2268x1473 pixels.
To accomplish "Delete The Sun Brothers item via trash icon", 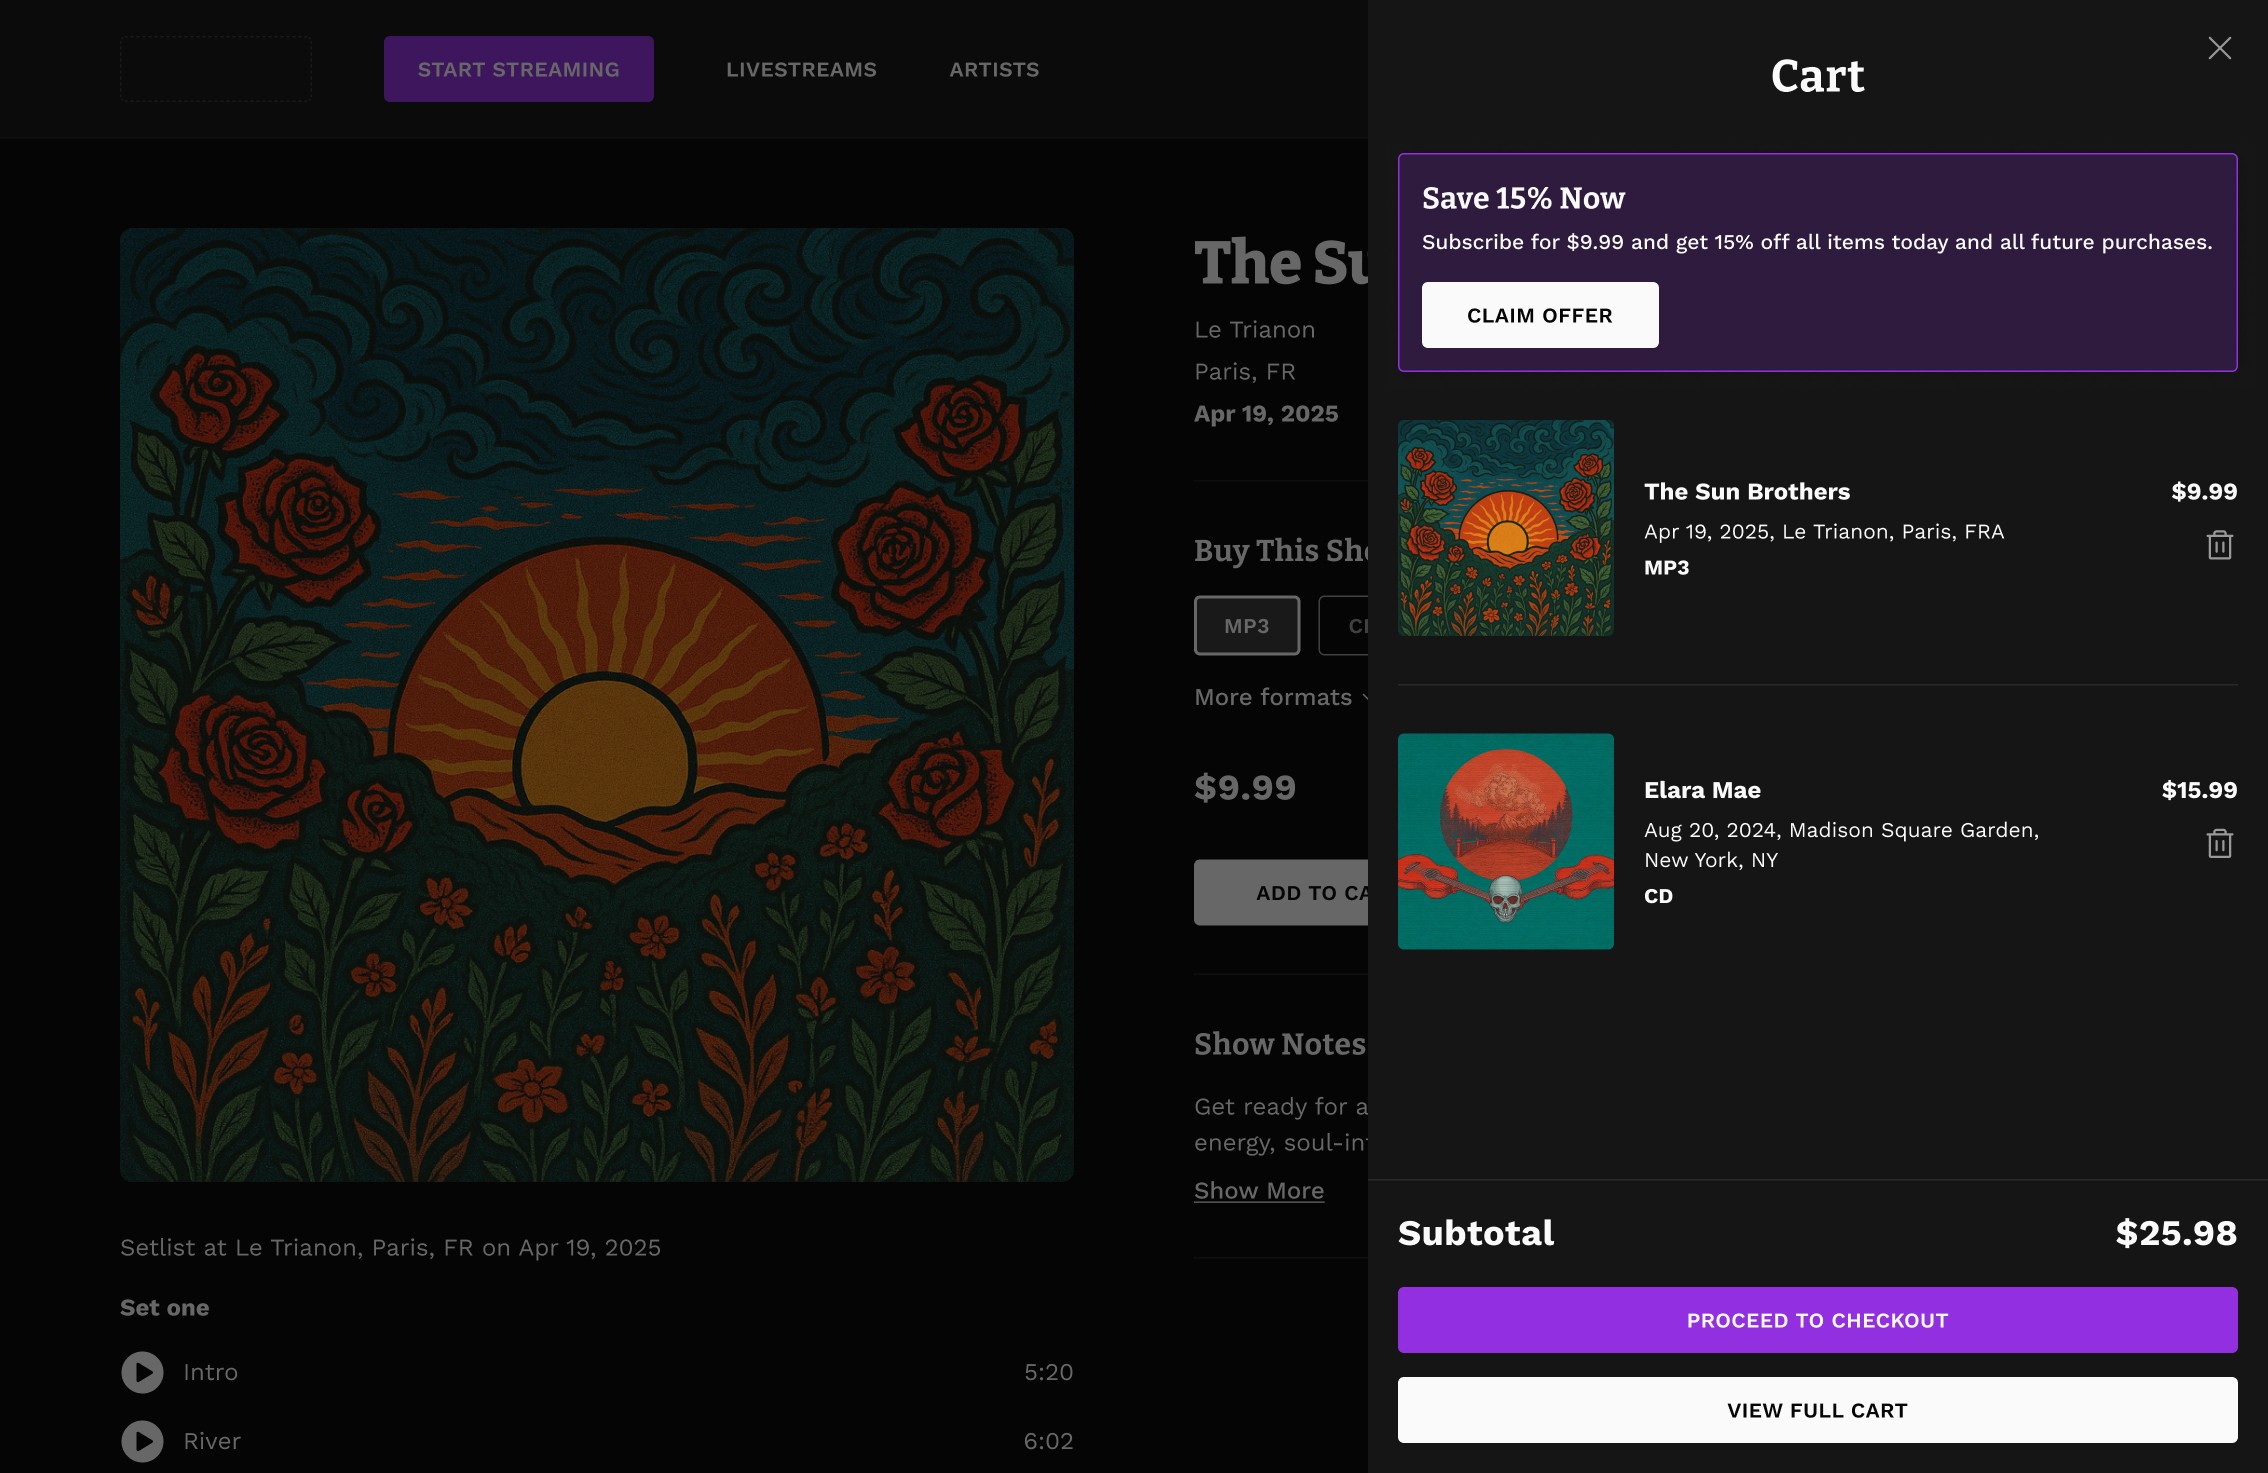I will click(x=2219, y=545).
